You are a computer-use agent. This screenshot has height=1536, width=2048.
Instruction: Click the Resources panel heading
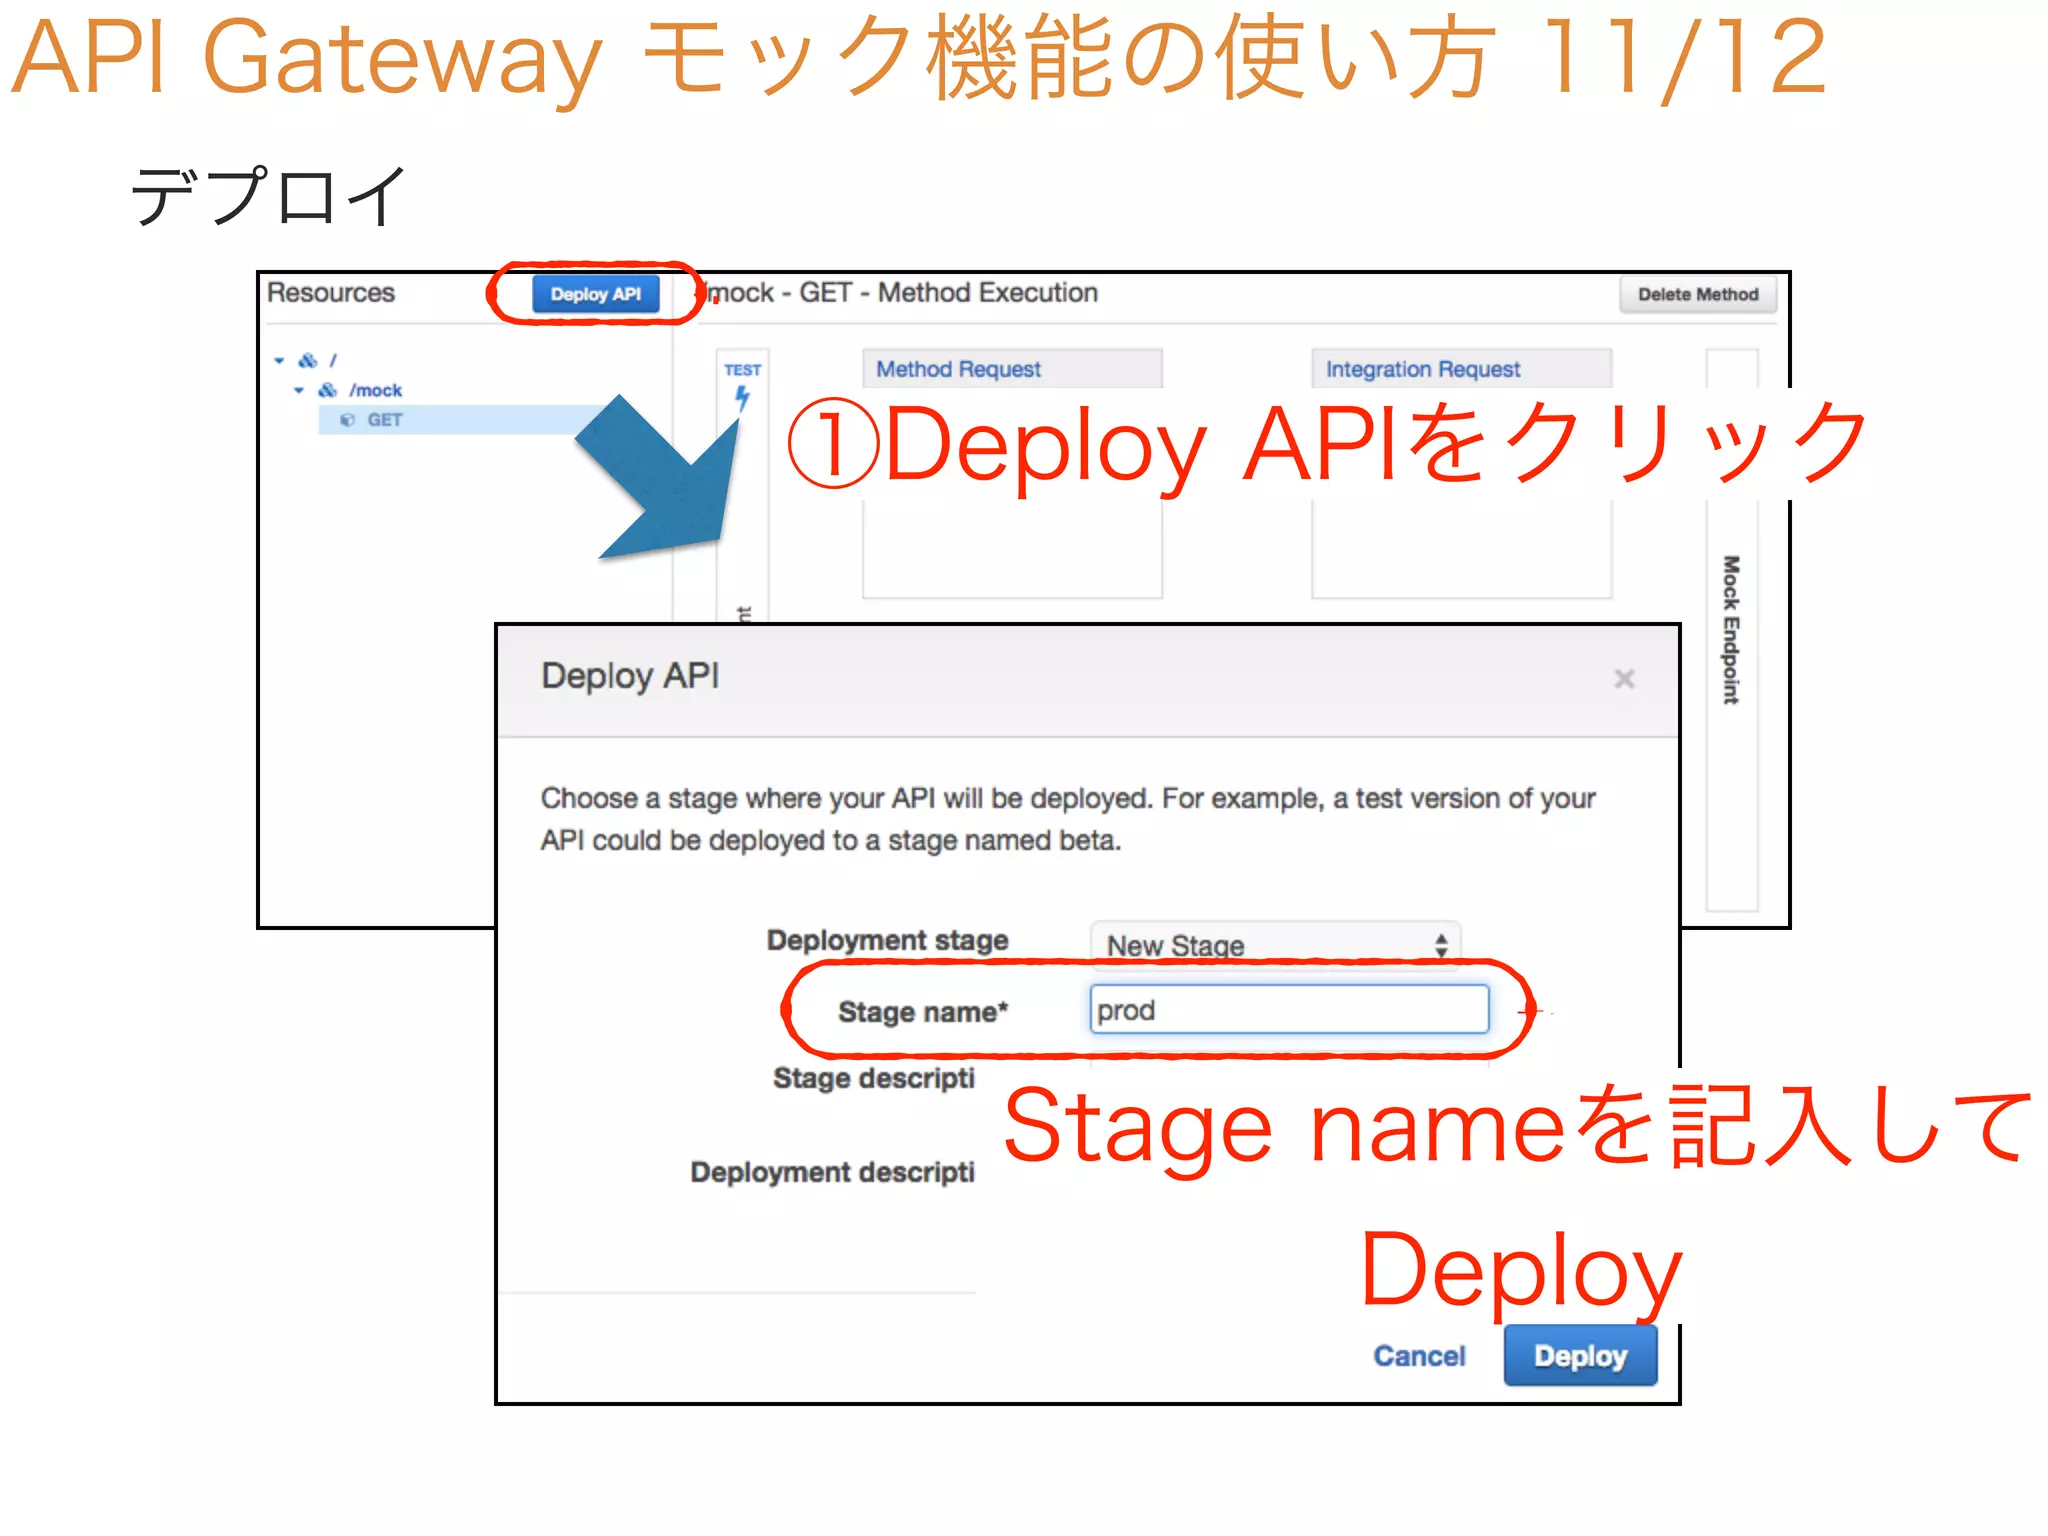tap(331, 293)
